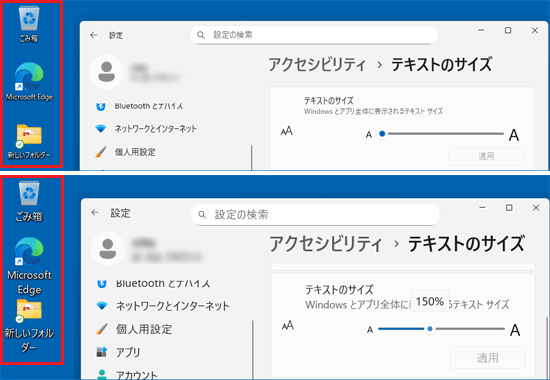Click text size slider thumb at minimum
The width and height of the screenshot is (550, 380).
(x=382, y=134)
